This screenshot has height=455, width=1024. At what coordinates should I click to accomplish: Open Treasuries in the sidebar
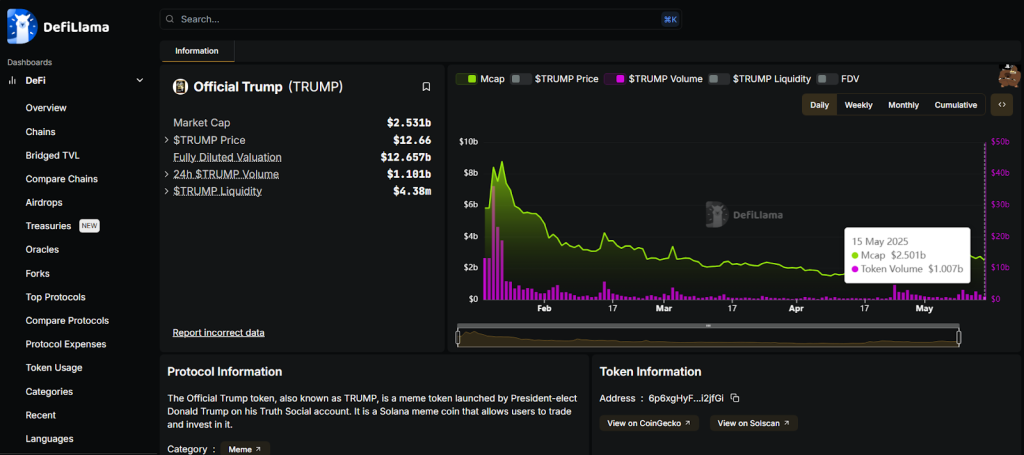tap(48, 226)
